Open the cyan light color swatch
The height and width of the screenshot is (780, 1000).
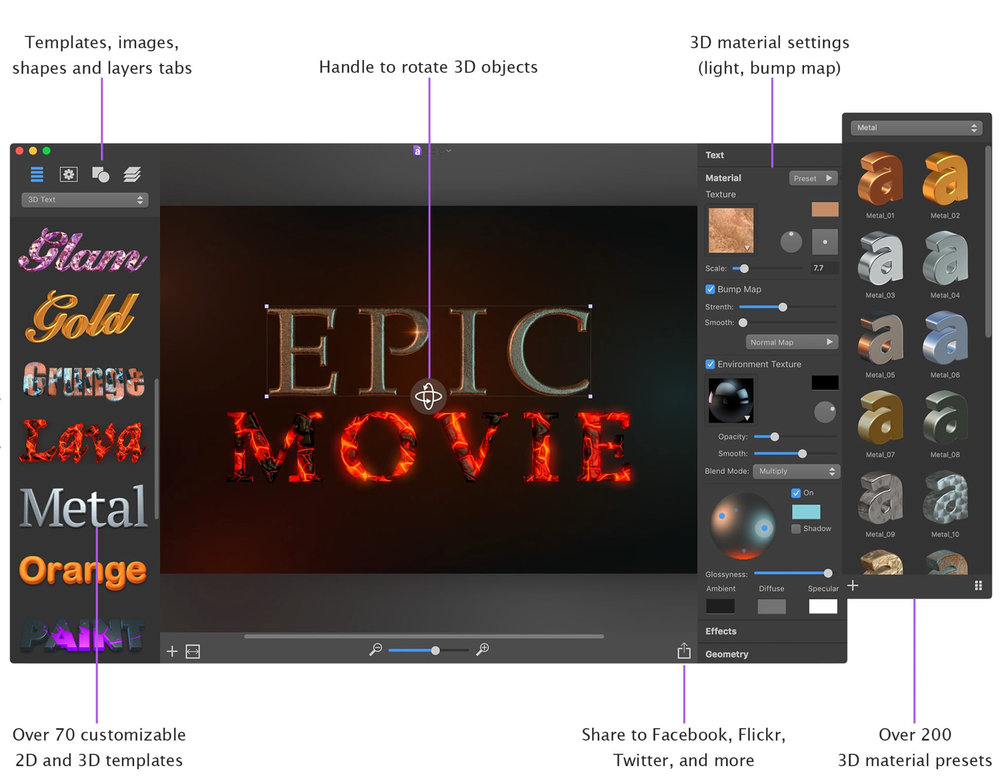[x=805, y=511]
